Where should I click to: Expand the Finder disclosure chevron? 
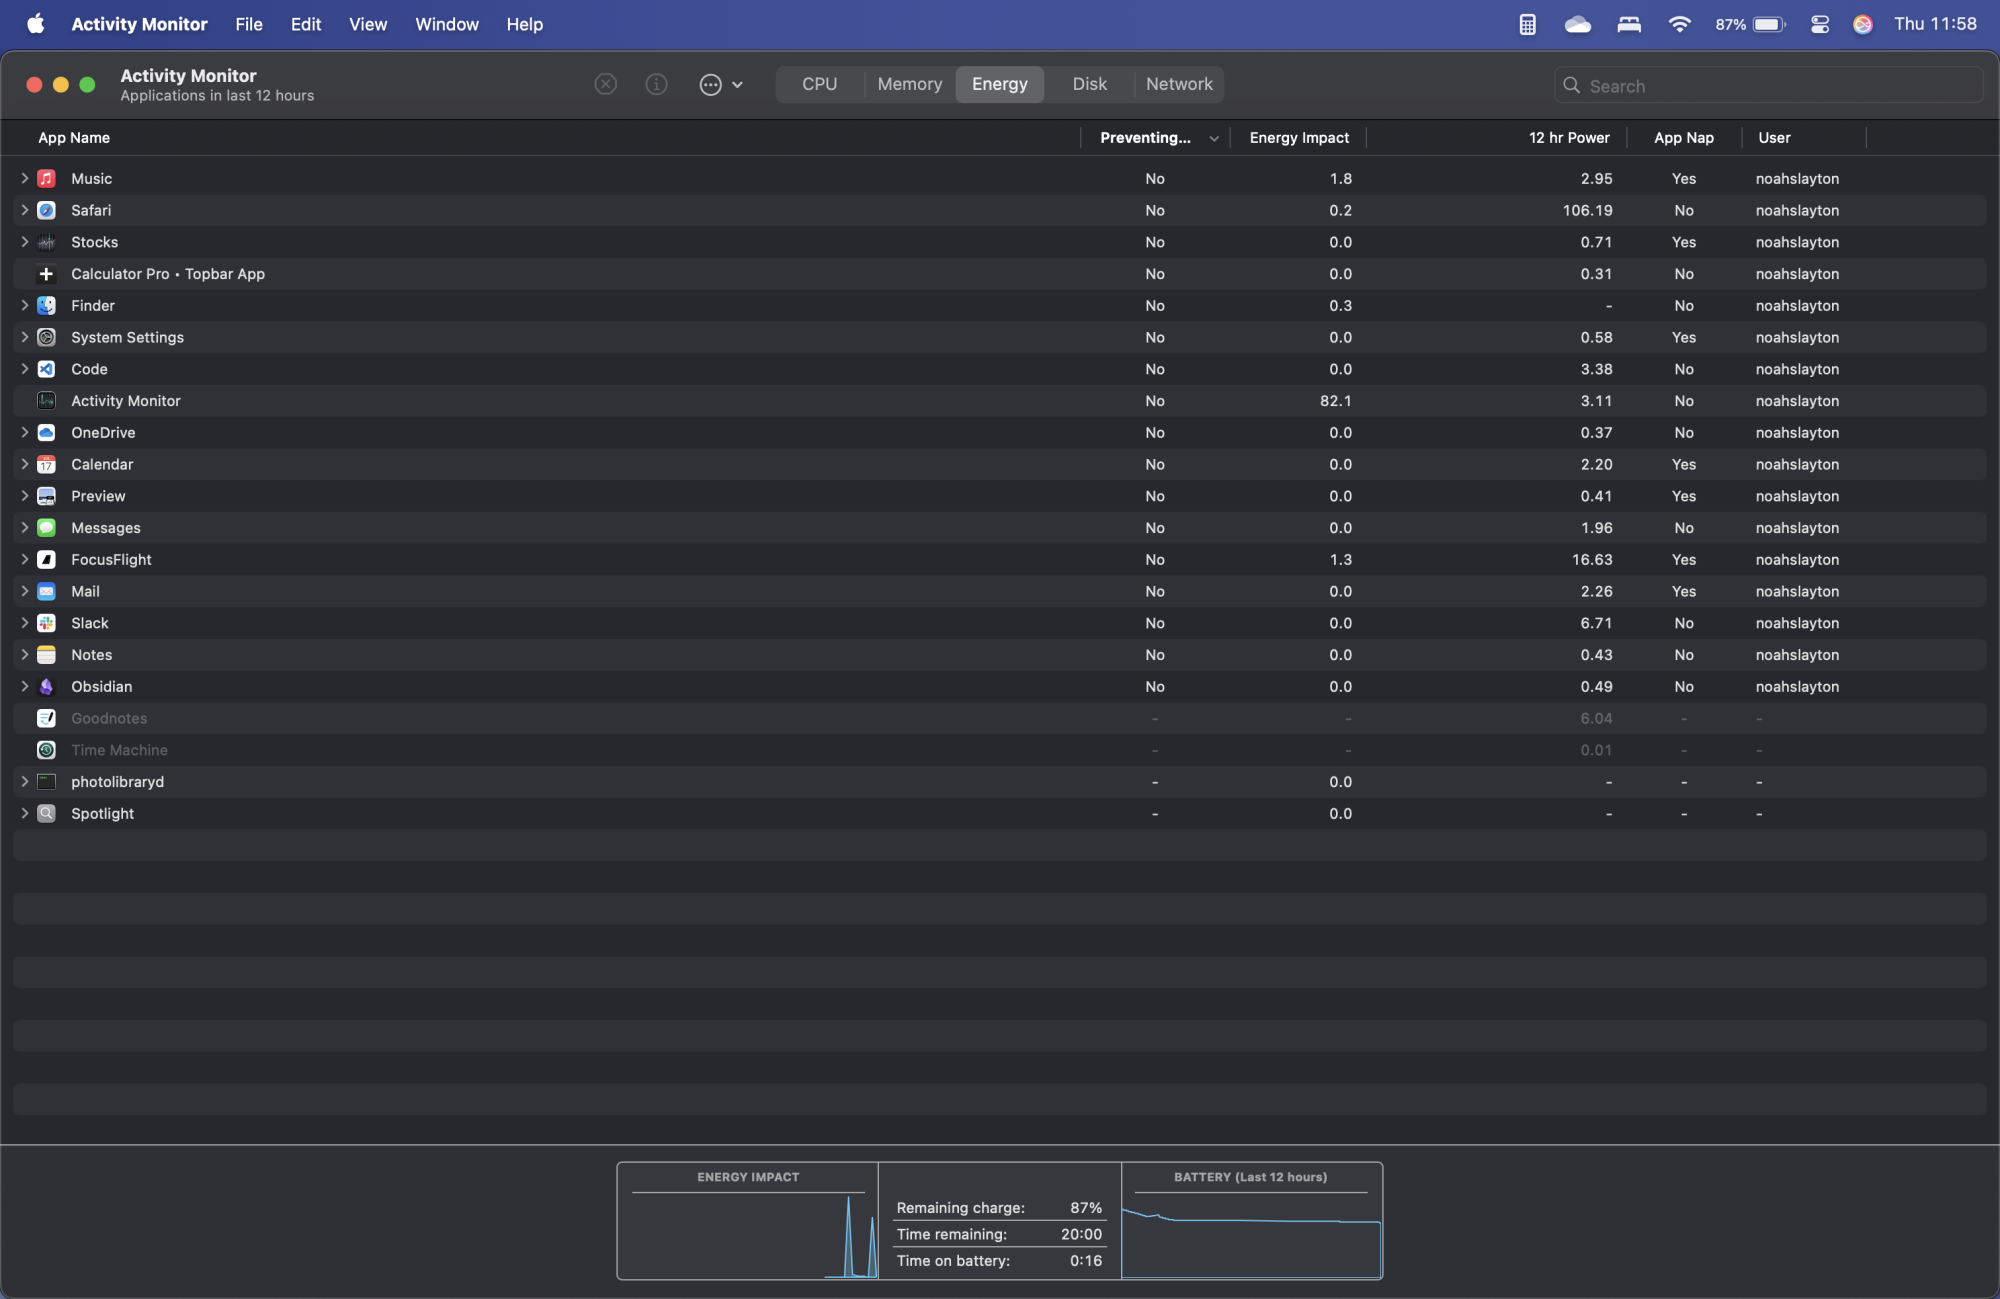point(25,306)
